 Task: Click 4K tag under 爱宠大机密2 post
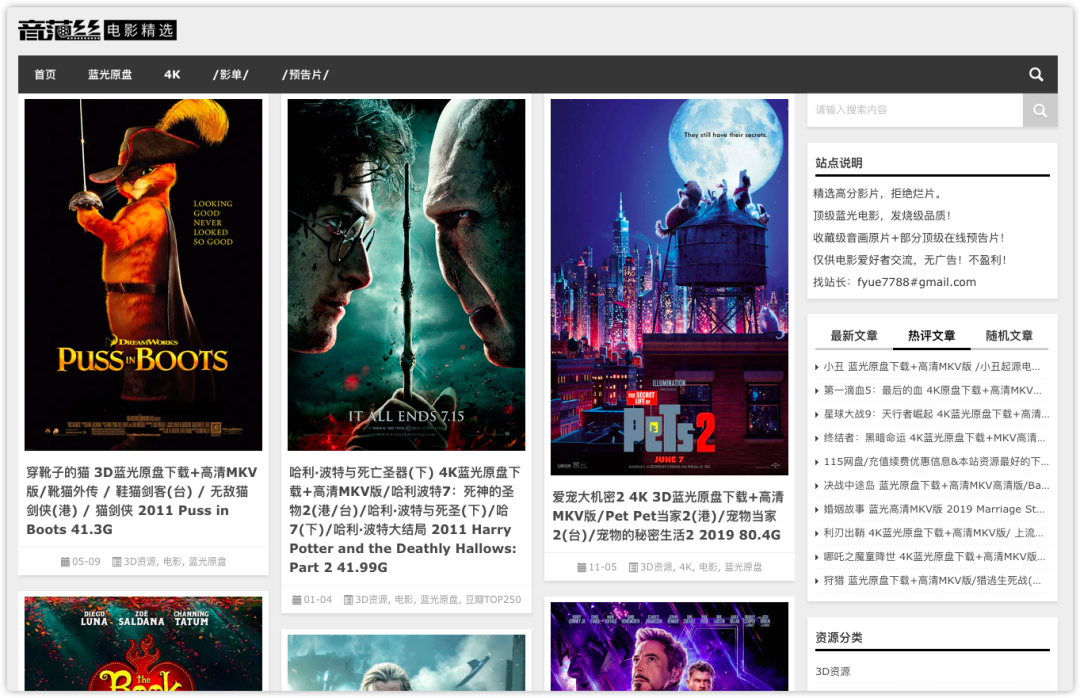pos(686,567)
